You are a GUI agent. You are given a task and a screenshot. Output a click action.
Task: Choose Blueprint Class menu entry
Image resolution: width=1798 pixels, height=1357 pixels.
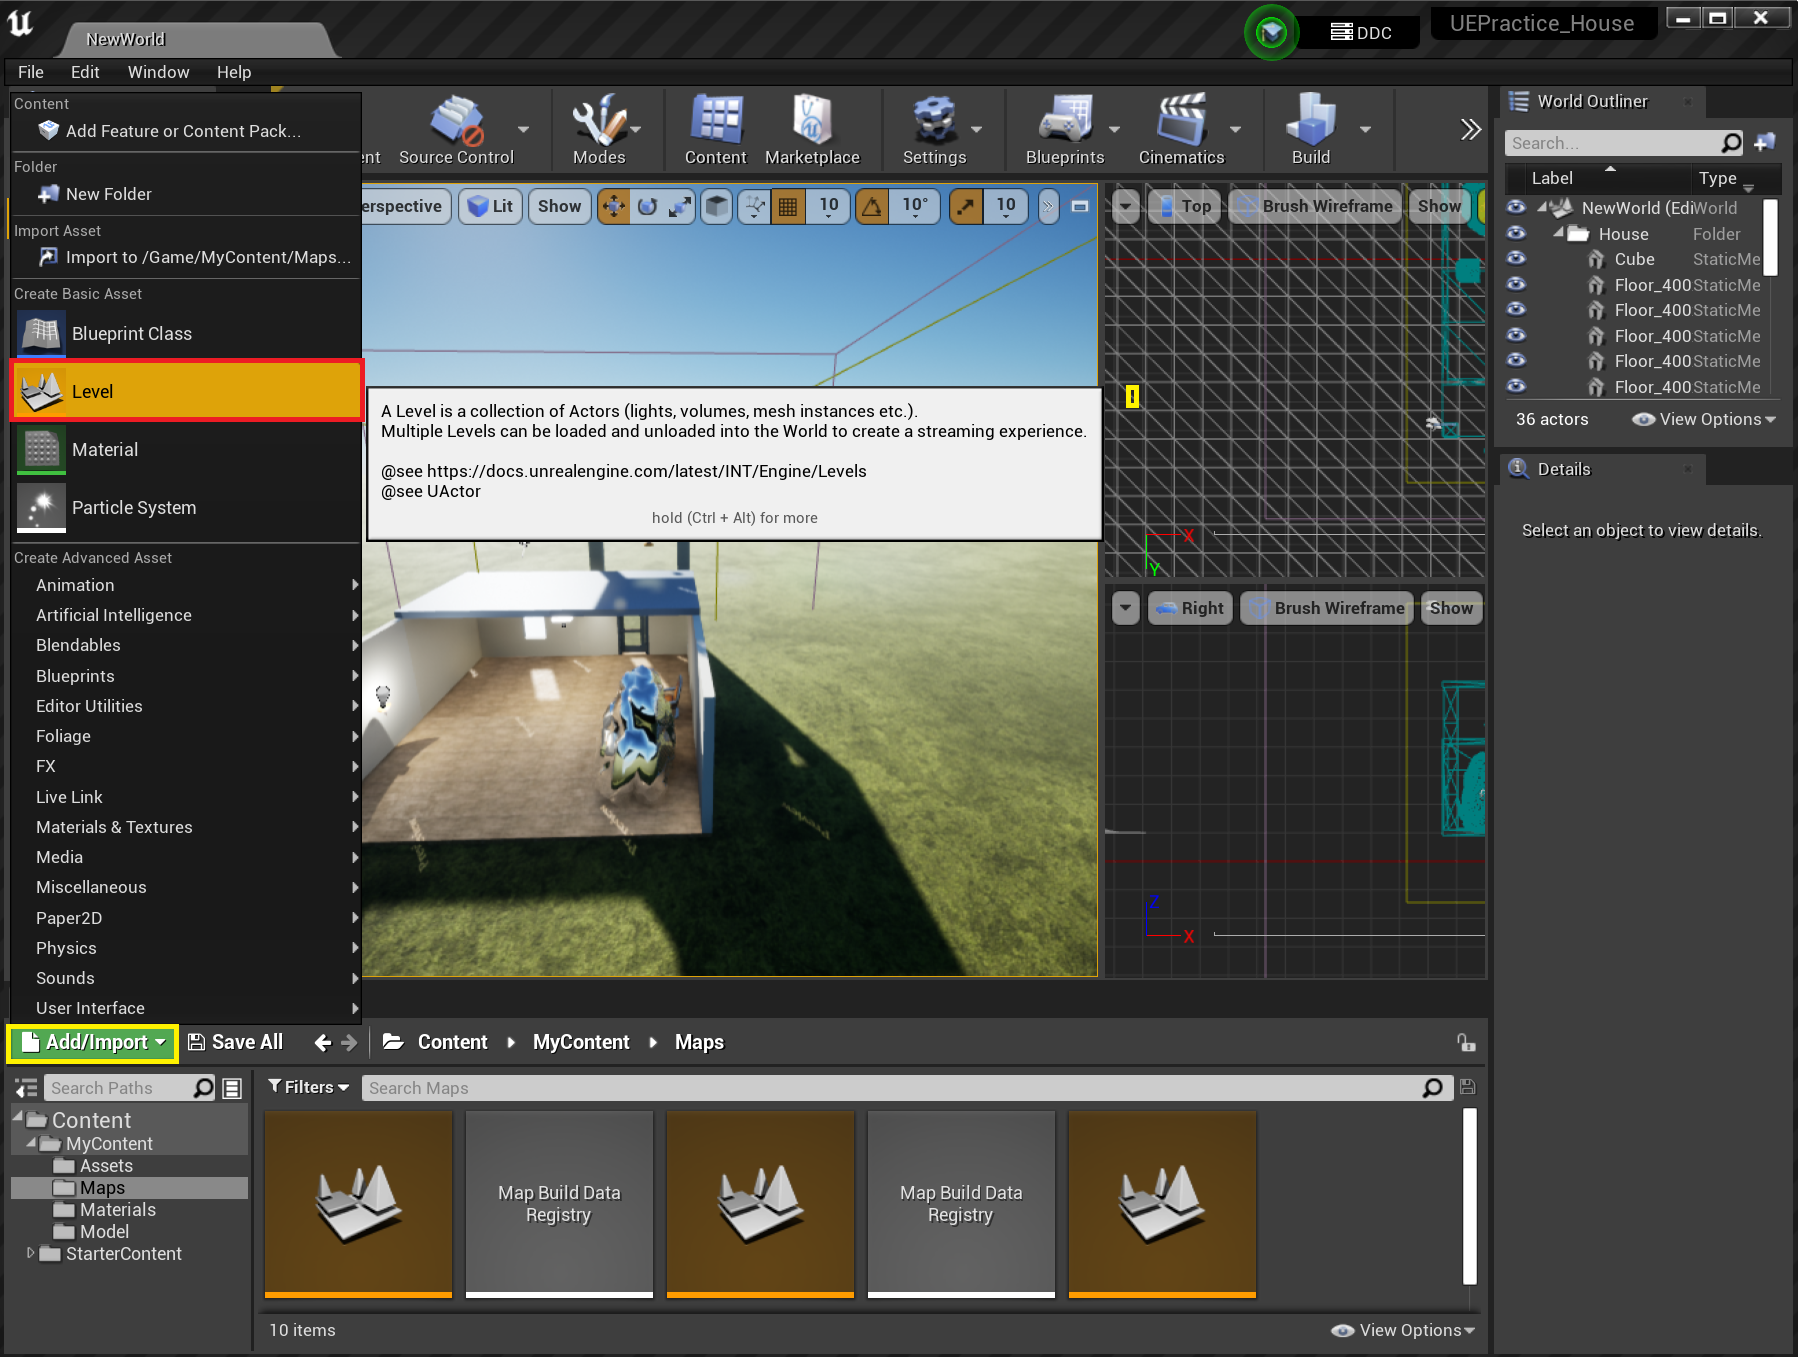(x=187, y=333)
